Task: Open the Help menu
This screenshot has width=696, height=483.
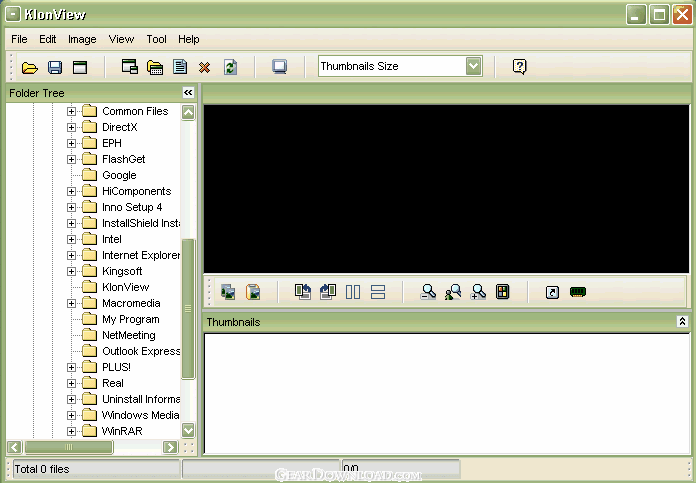Action: pos(189,39)
